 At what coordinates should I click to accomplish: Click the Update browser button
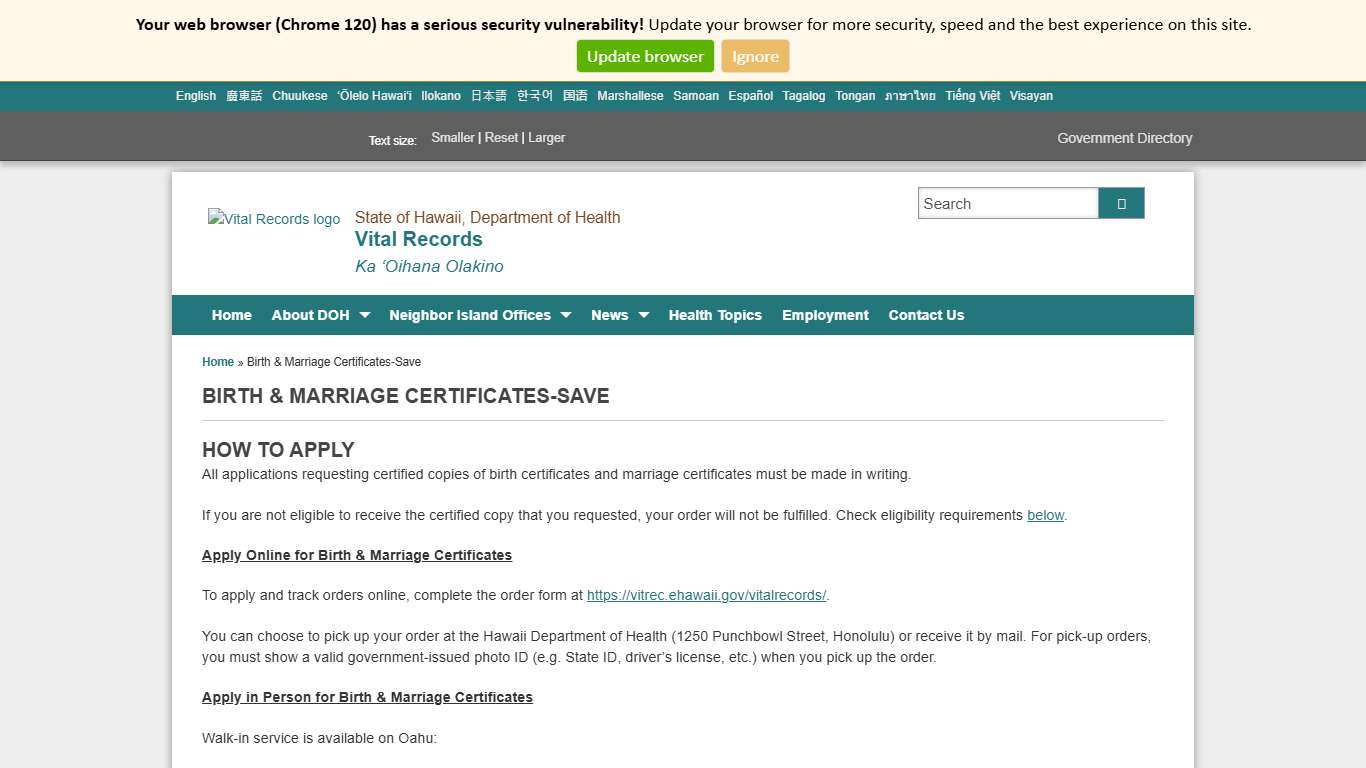point(644,56)
